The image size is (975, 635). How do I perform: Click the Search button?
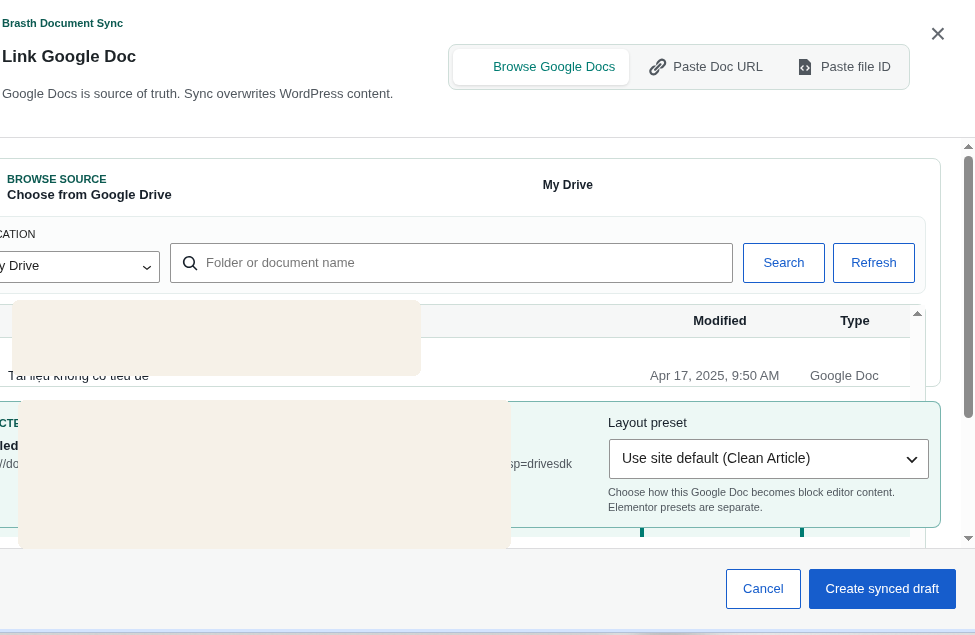tap(783, 263)
